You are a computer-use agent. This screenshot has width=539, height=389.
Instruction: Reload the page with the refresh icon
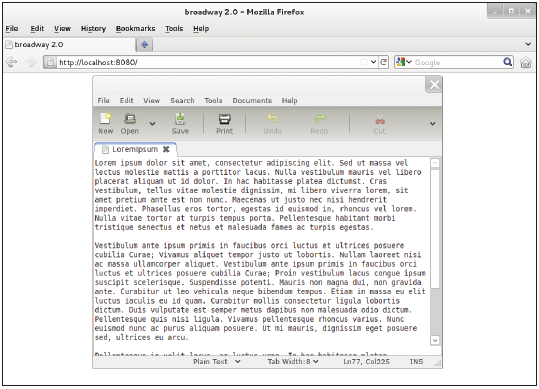pos(384,62)
